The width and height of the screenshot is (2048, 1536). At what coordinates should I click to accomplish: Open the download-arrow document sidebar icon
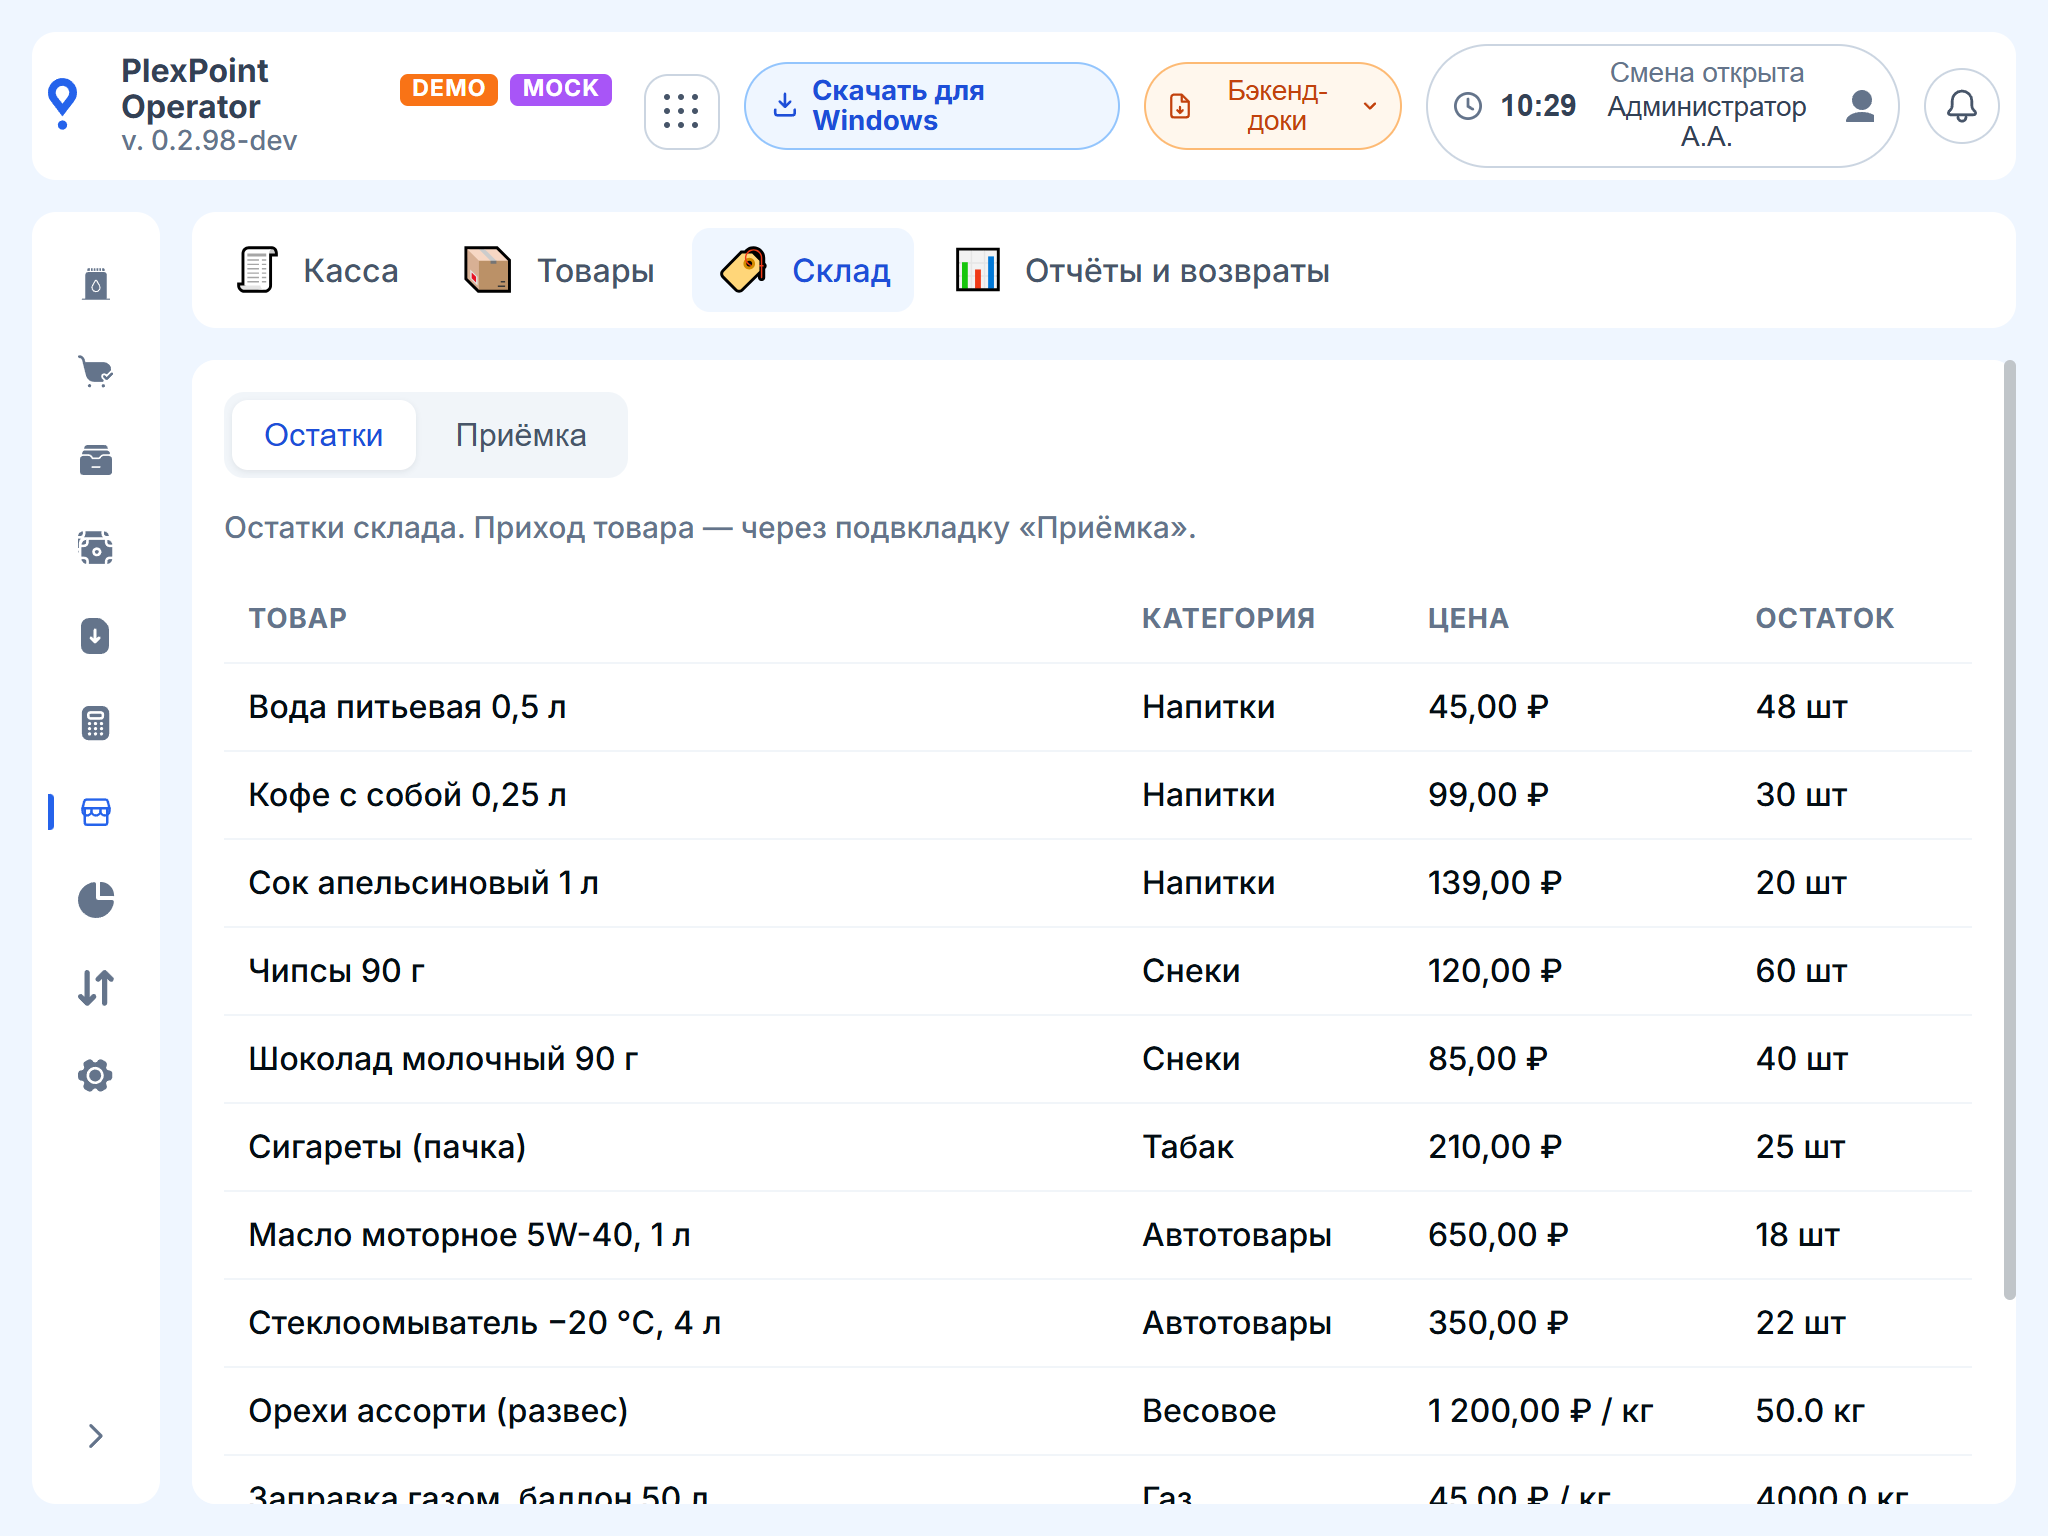point(96,636)
